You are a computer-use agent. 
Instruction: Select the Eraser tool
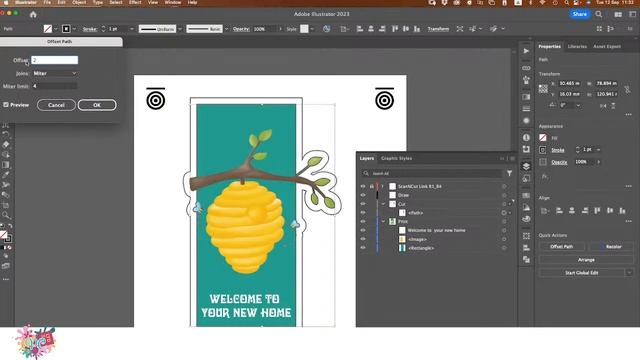click(6, 144)
